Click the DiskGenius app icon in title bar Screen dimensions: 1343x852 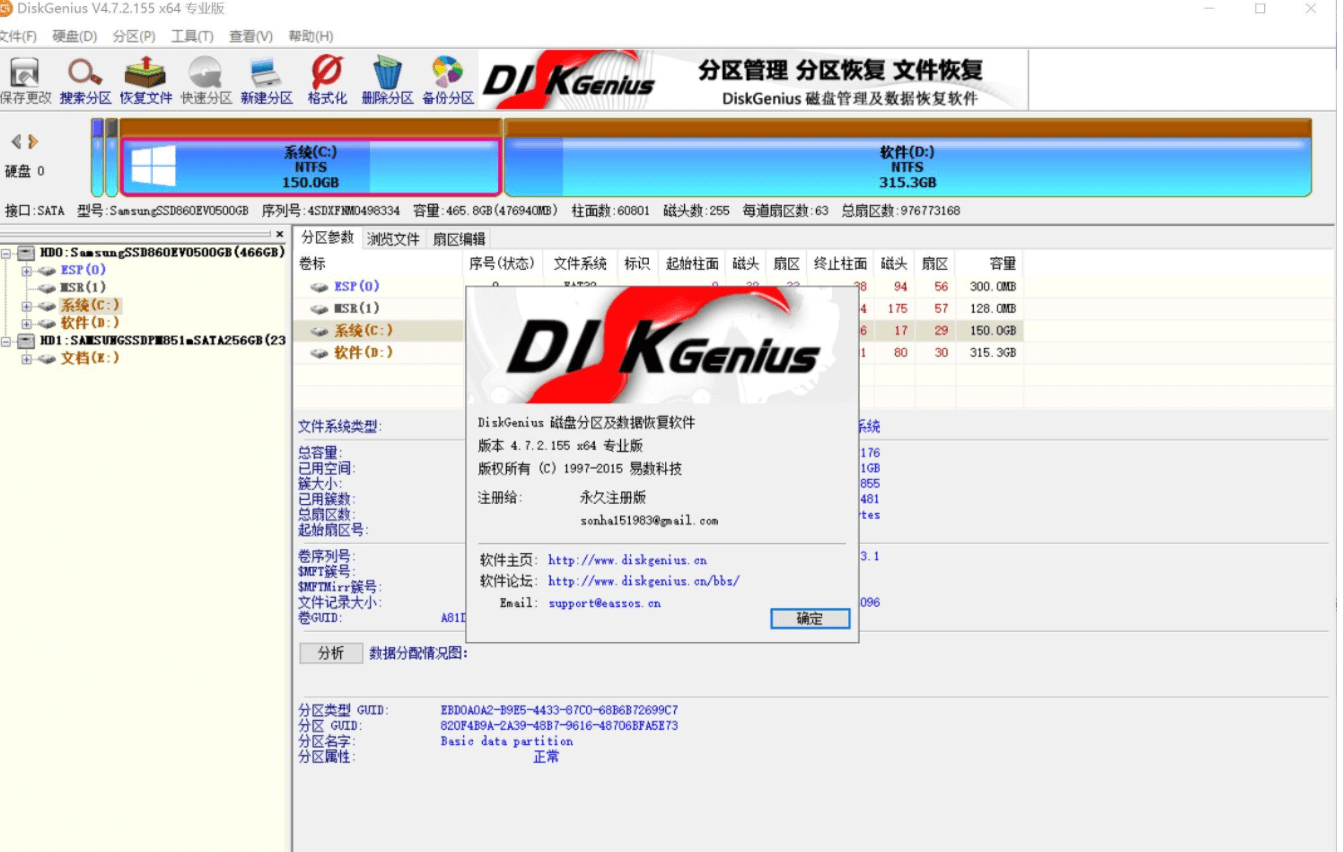pos(5,9)
